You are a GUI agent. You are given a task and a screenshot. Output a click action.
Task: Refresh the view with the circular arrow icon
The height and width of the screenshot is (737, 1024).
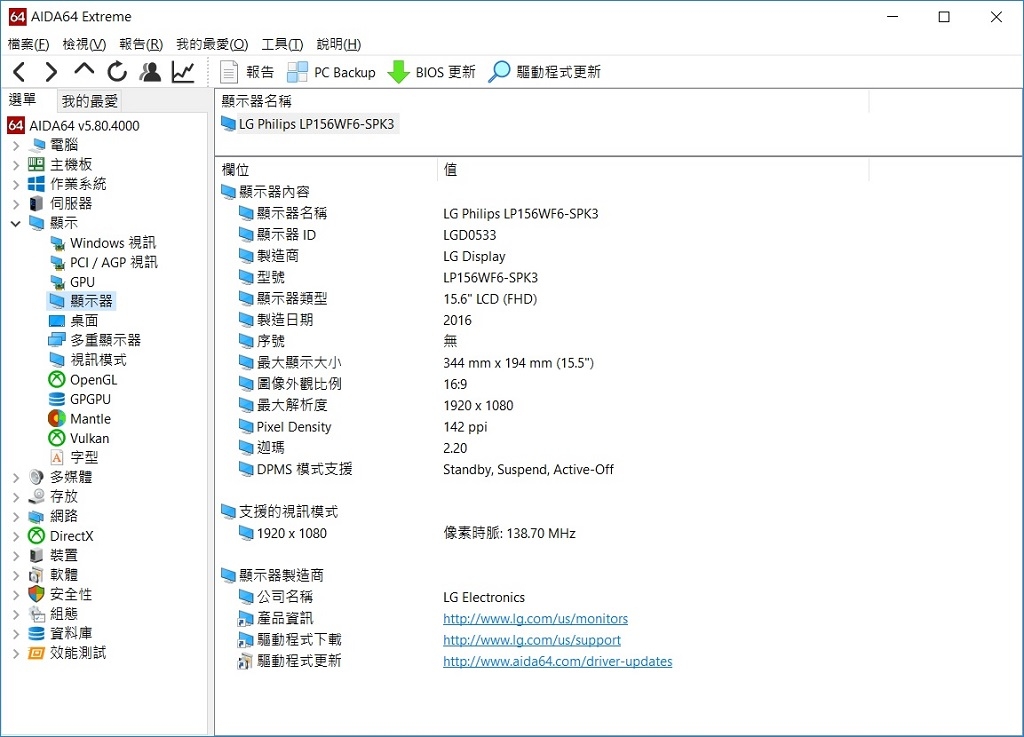[118, 72]
